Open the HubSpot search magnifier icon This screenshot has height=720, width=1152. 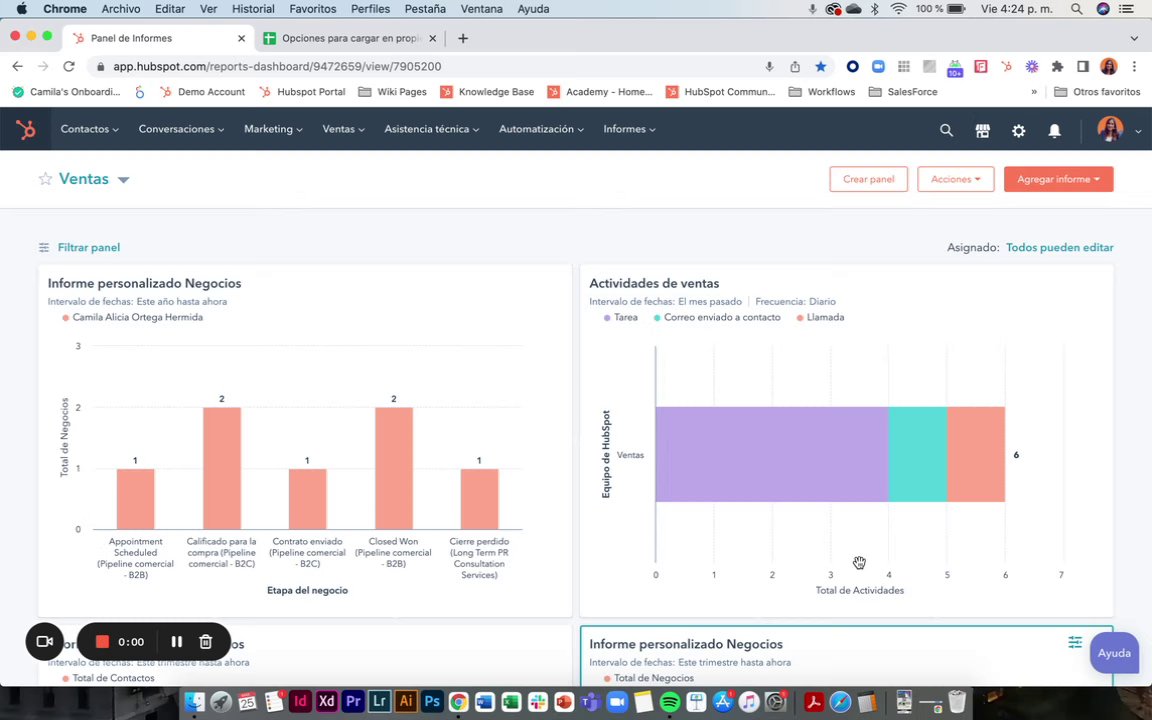pyautogui.click(x=946, y=130)
